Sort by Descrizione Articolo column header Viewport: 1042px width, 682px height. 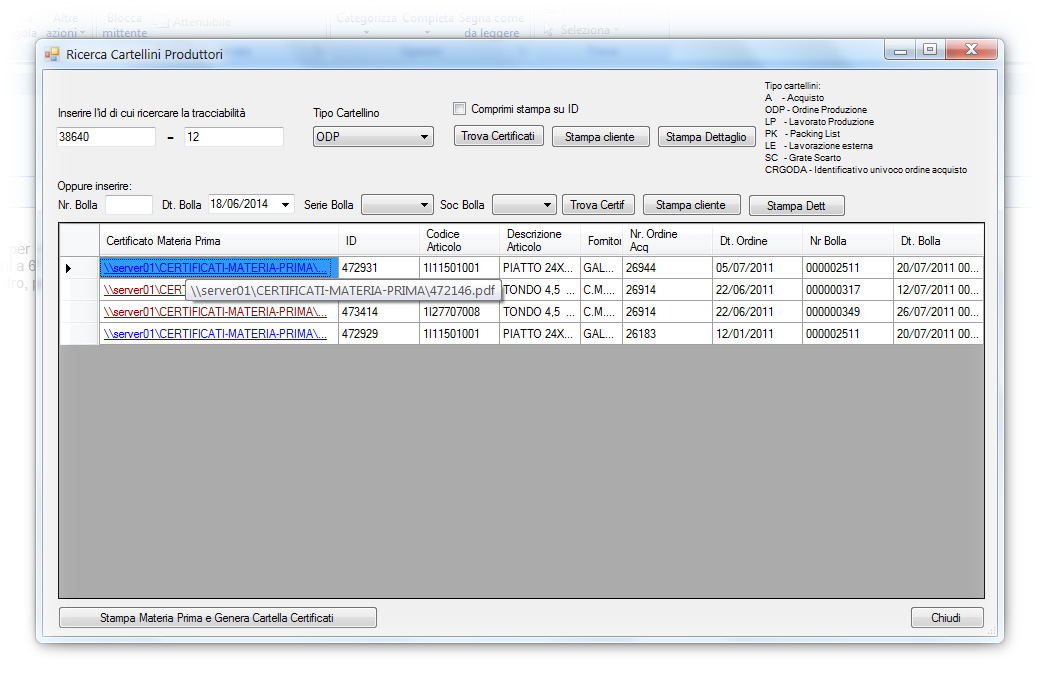tap(540, 241)
